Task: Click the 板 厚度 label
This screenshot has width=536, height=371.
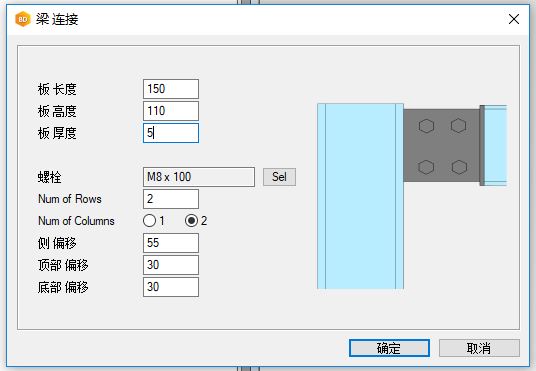Action: pyautogui.click(x=57, y=133)
